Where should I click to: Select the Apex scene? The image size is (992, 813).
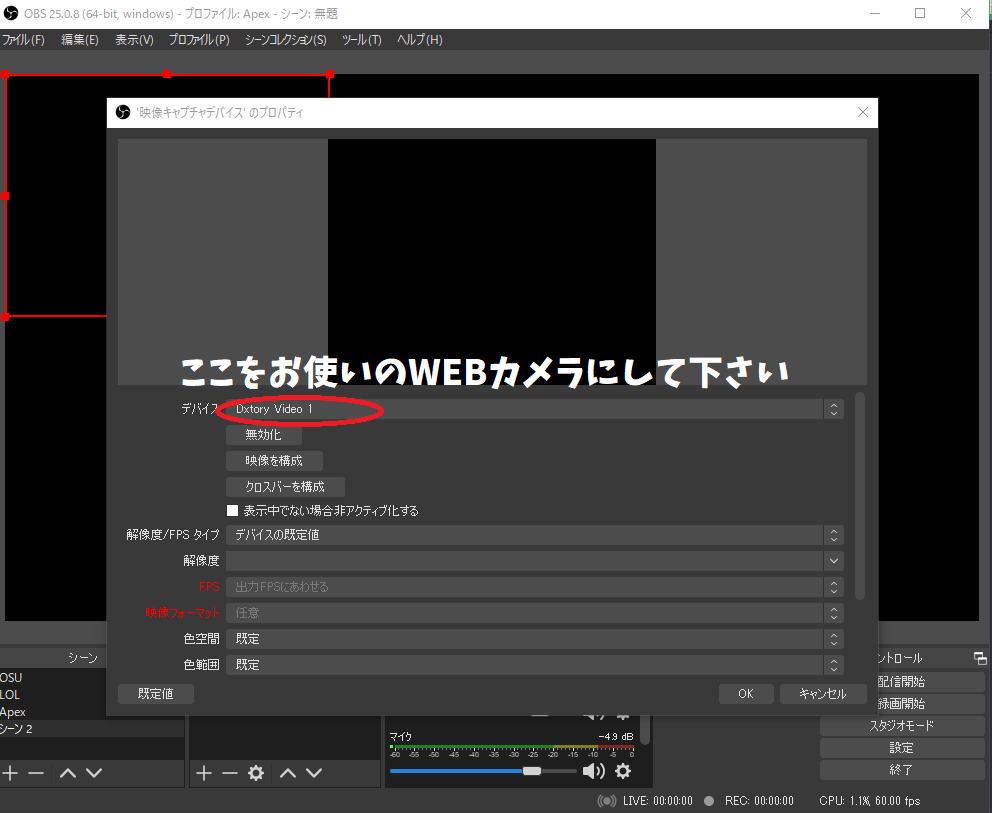(x=53, y=712)
